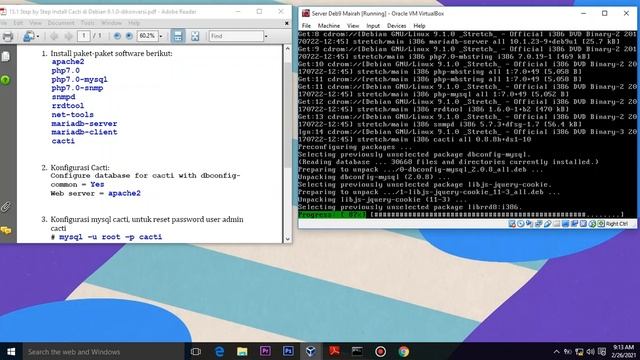Click the green help circle sidebar icon
This screenshot has height=360, width=640.
click(x=5, y=80)
